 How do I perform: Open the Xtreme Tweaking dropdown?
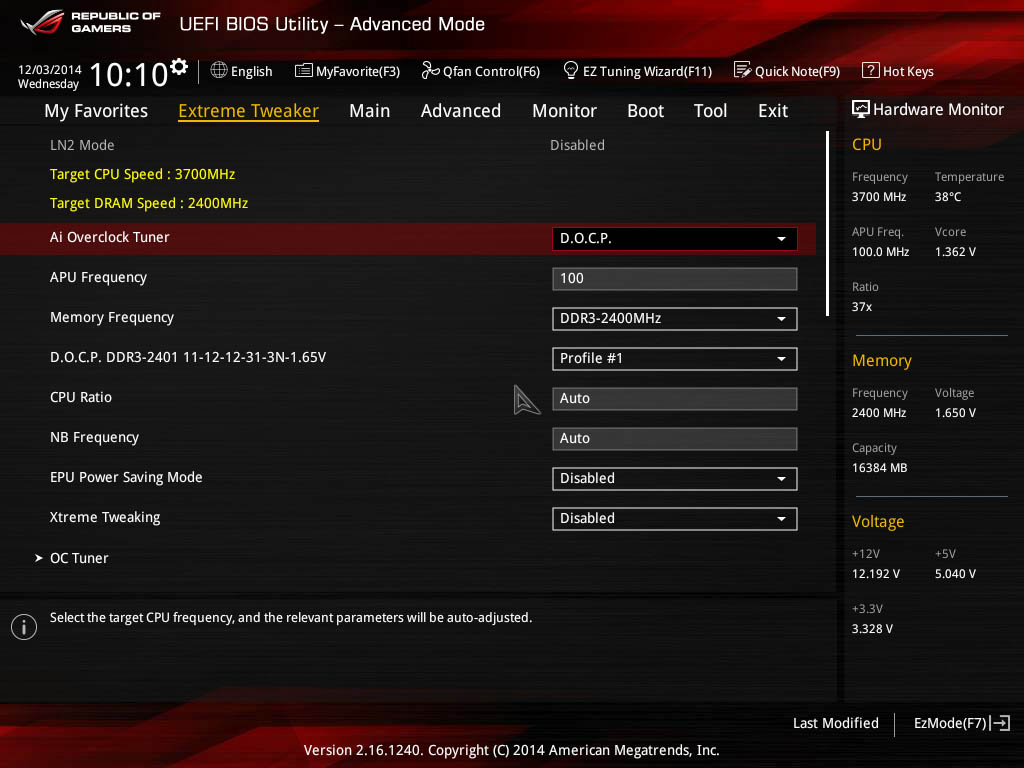click(x=675, y=519)
